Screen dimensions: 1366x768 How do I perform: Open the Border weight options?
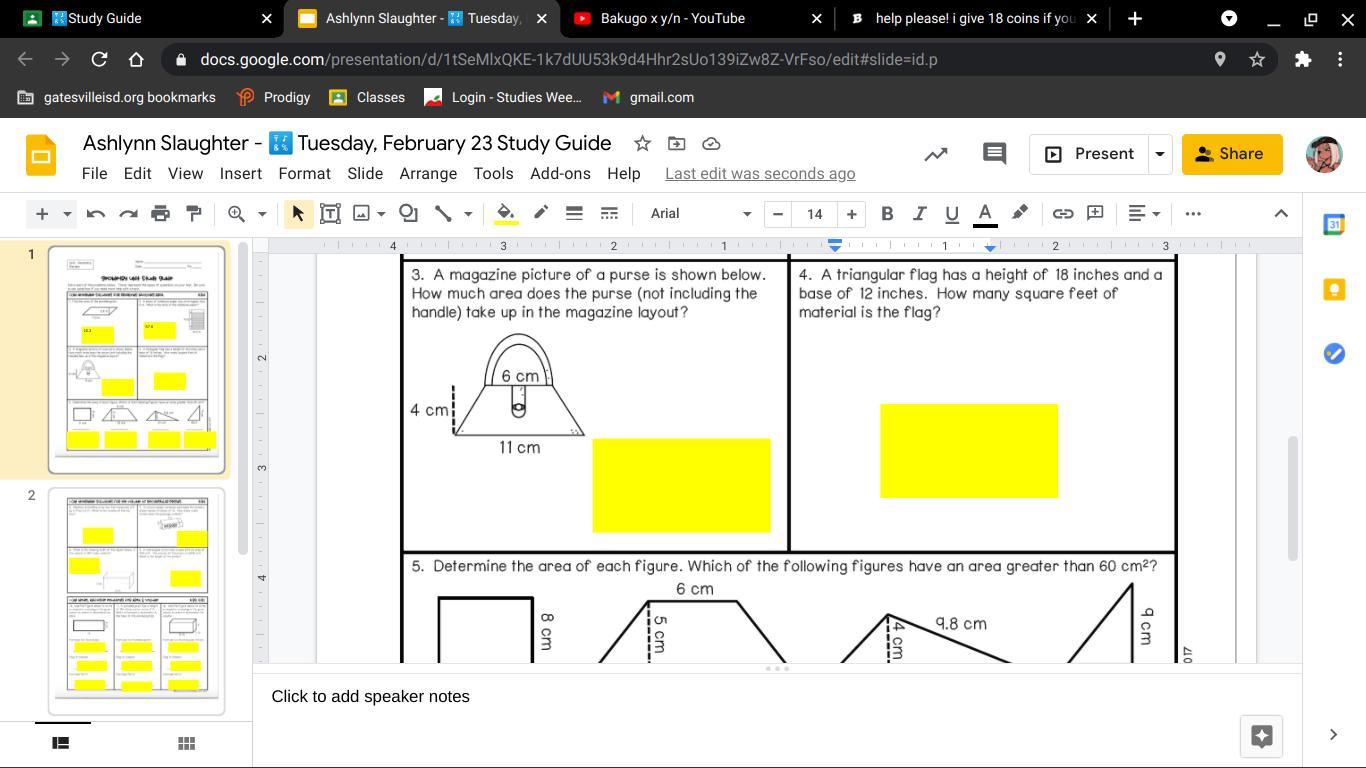click(574, 213)
